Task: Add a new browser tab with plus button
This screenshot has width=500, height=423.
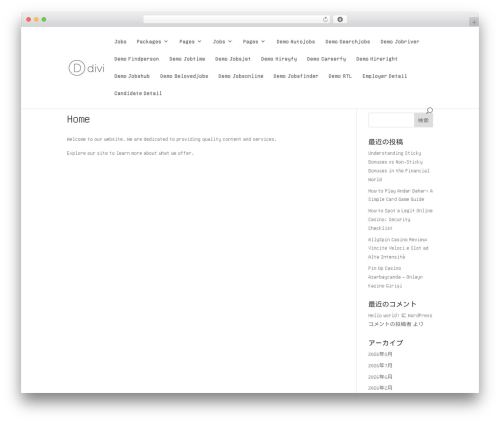Action: 474,22
